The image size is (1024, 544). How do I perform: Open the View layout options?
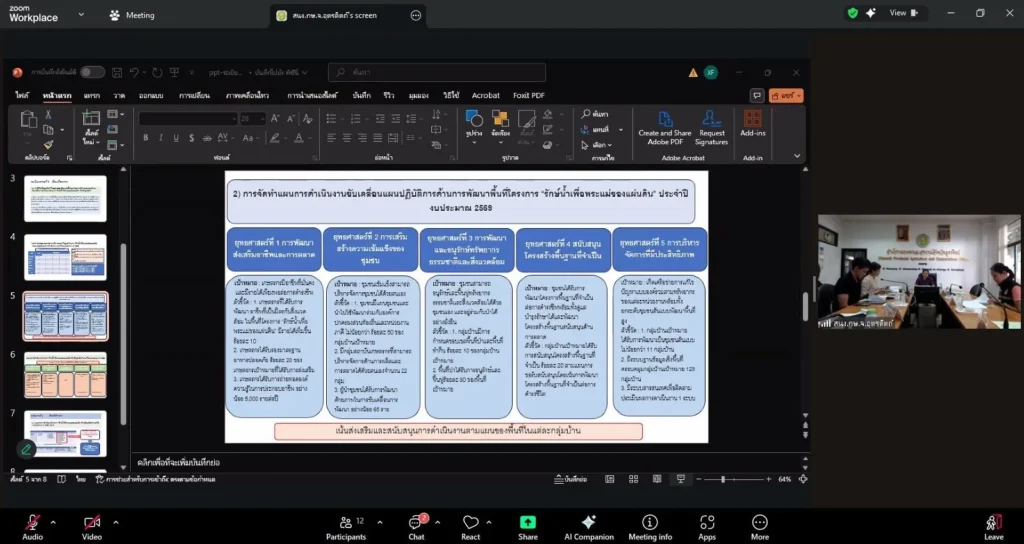click(x=896, y=13)
